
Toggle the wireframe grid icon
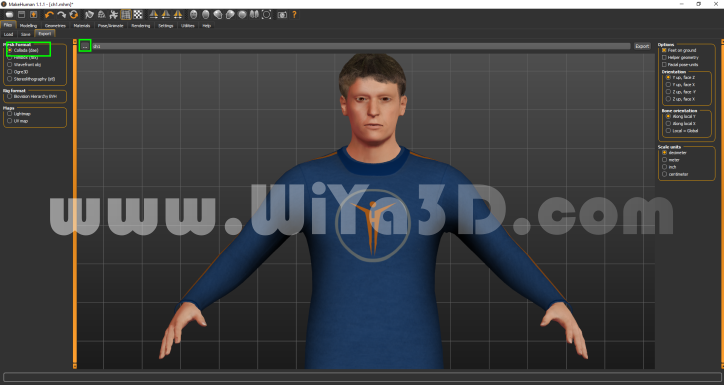126,15
